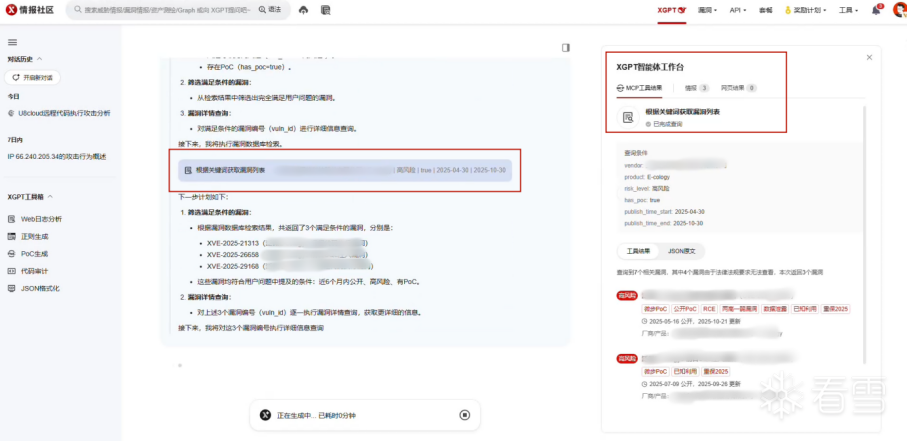The image size is (907, 442).
Task: Click the XGPT logo in generation status bar
Action: coord(265,415)
